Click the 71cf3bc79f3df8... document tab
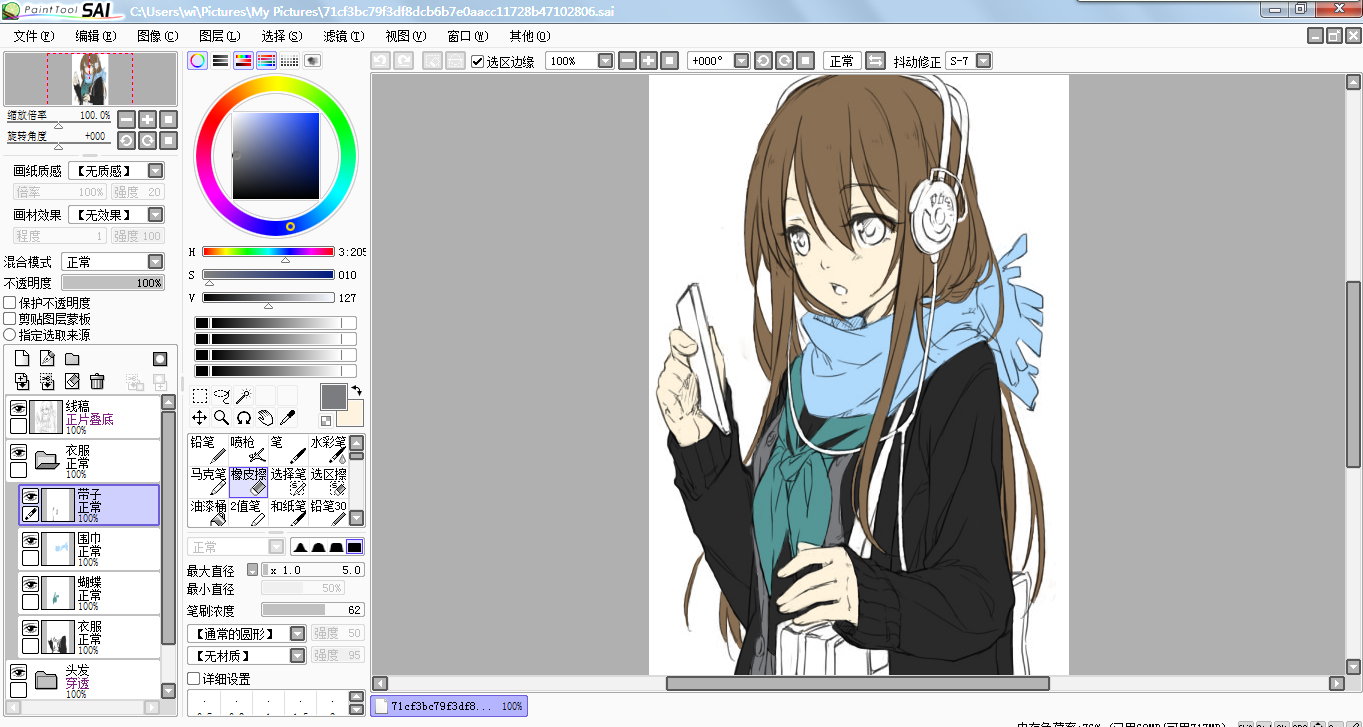Screen dimensions: 1363x727 coord(449,706)
